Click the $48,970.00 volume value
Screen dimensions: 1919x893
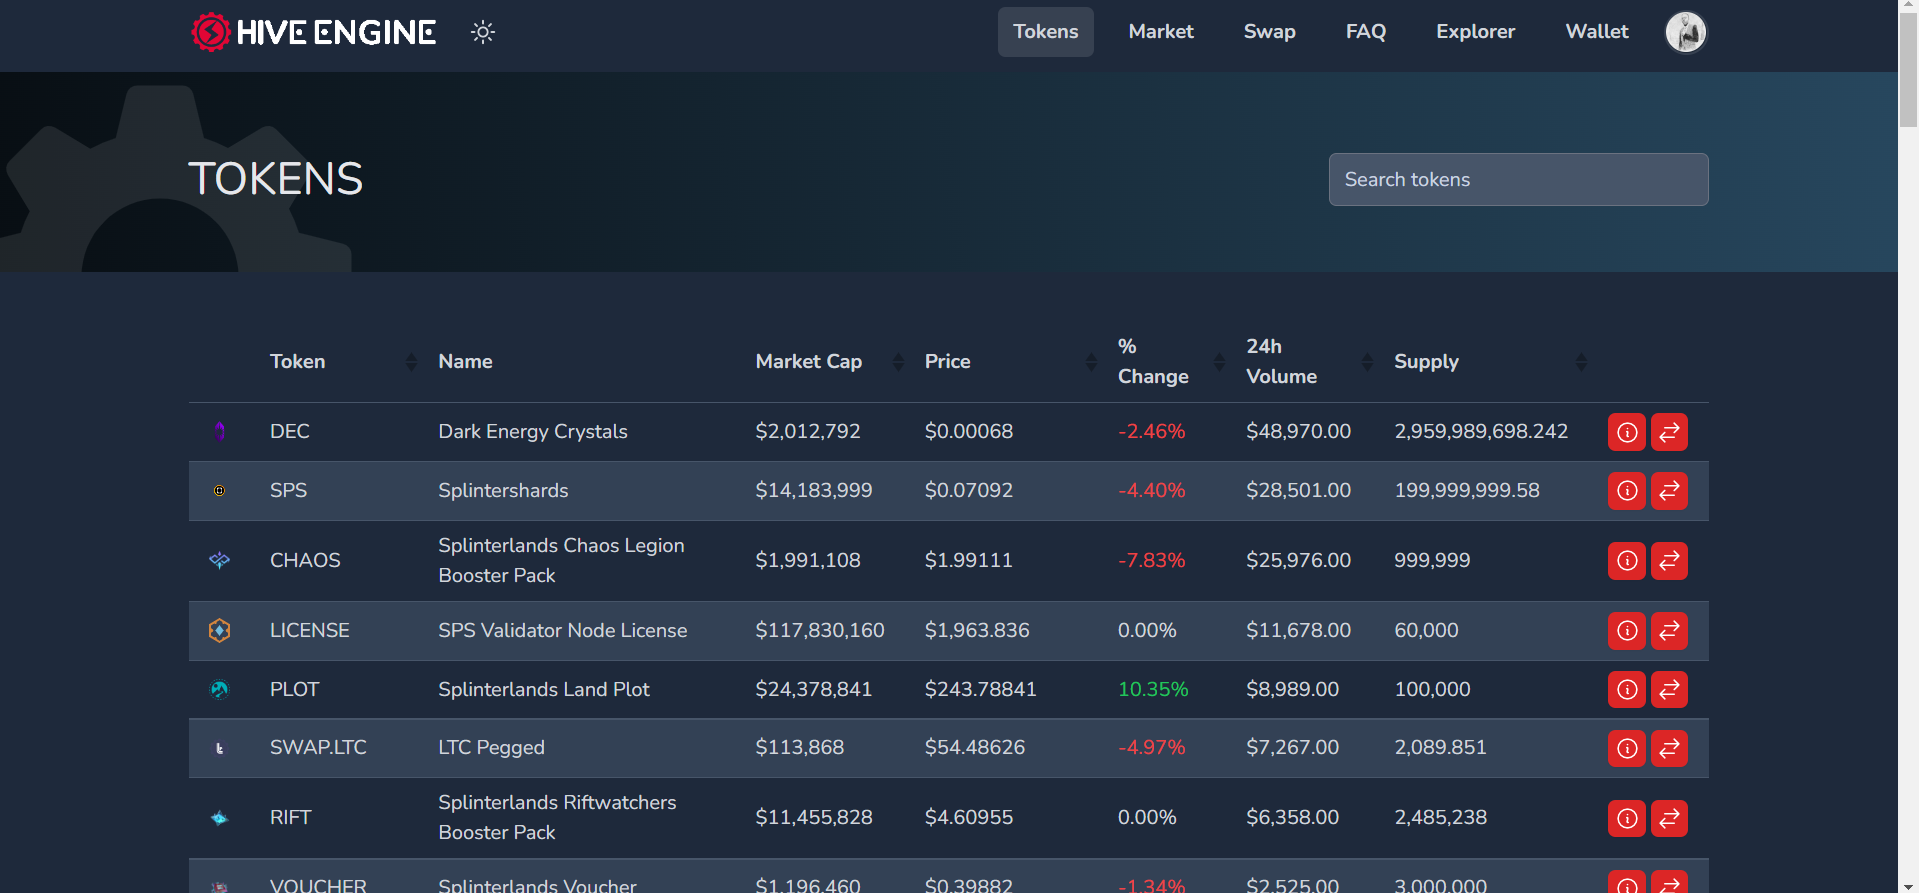tap(1298, 432)
